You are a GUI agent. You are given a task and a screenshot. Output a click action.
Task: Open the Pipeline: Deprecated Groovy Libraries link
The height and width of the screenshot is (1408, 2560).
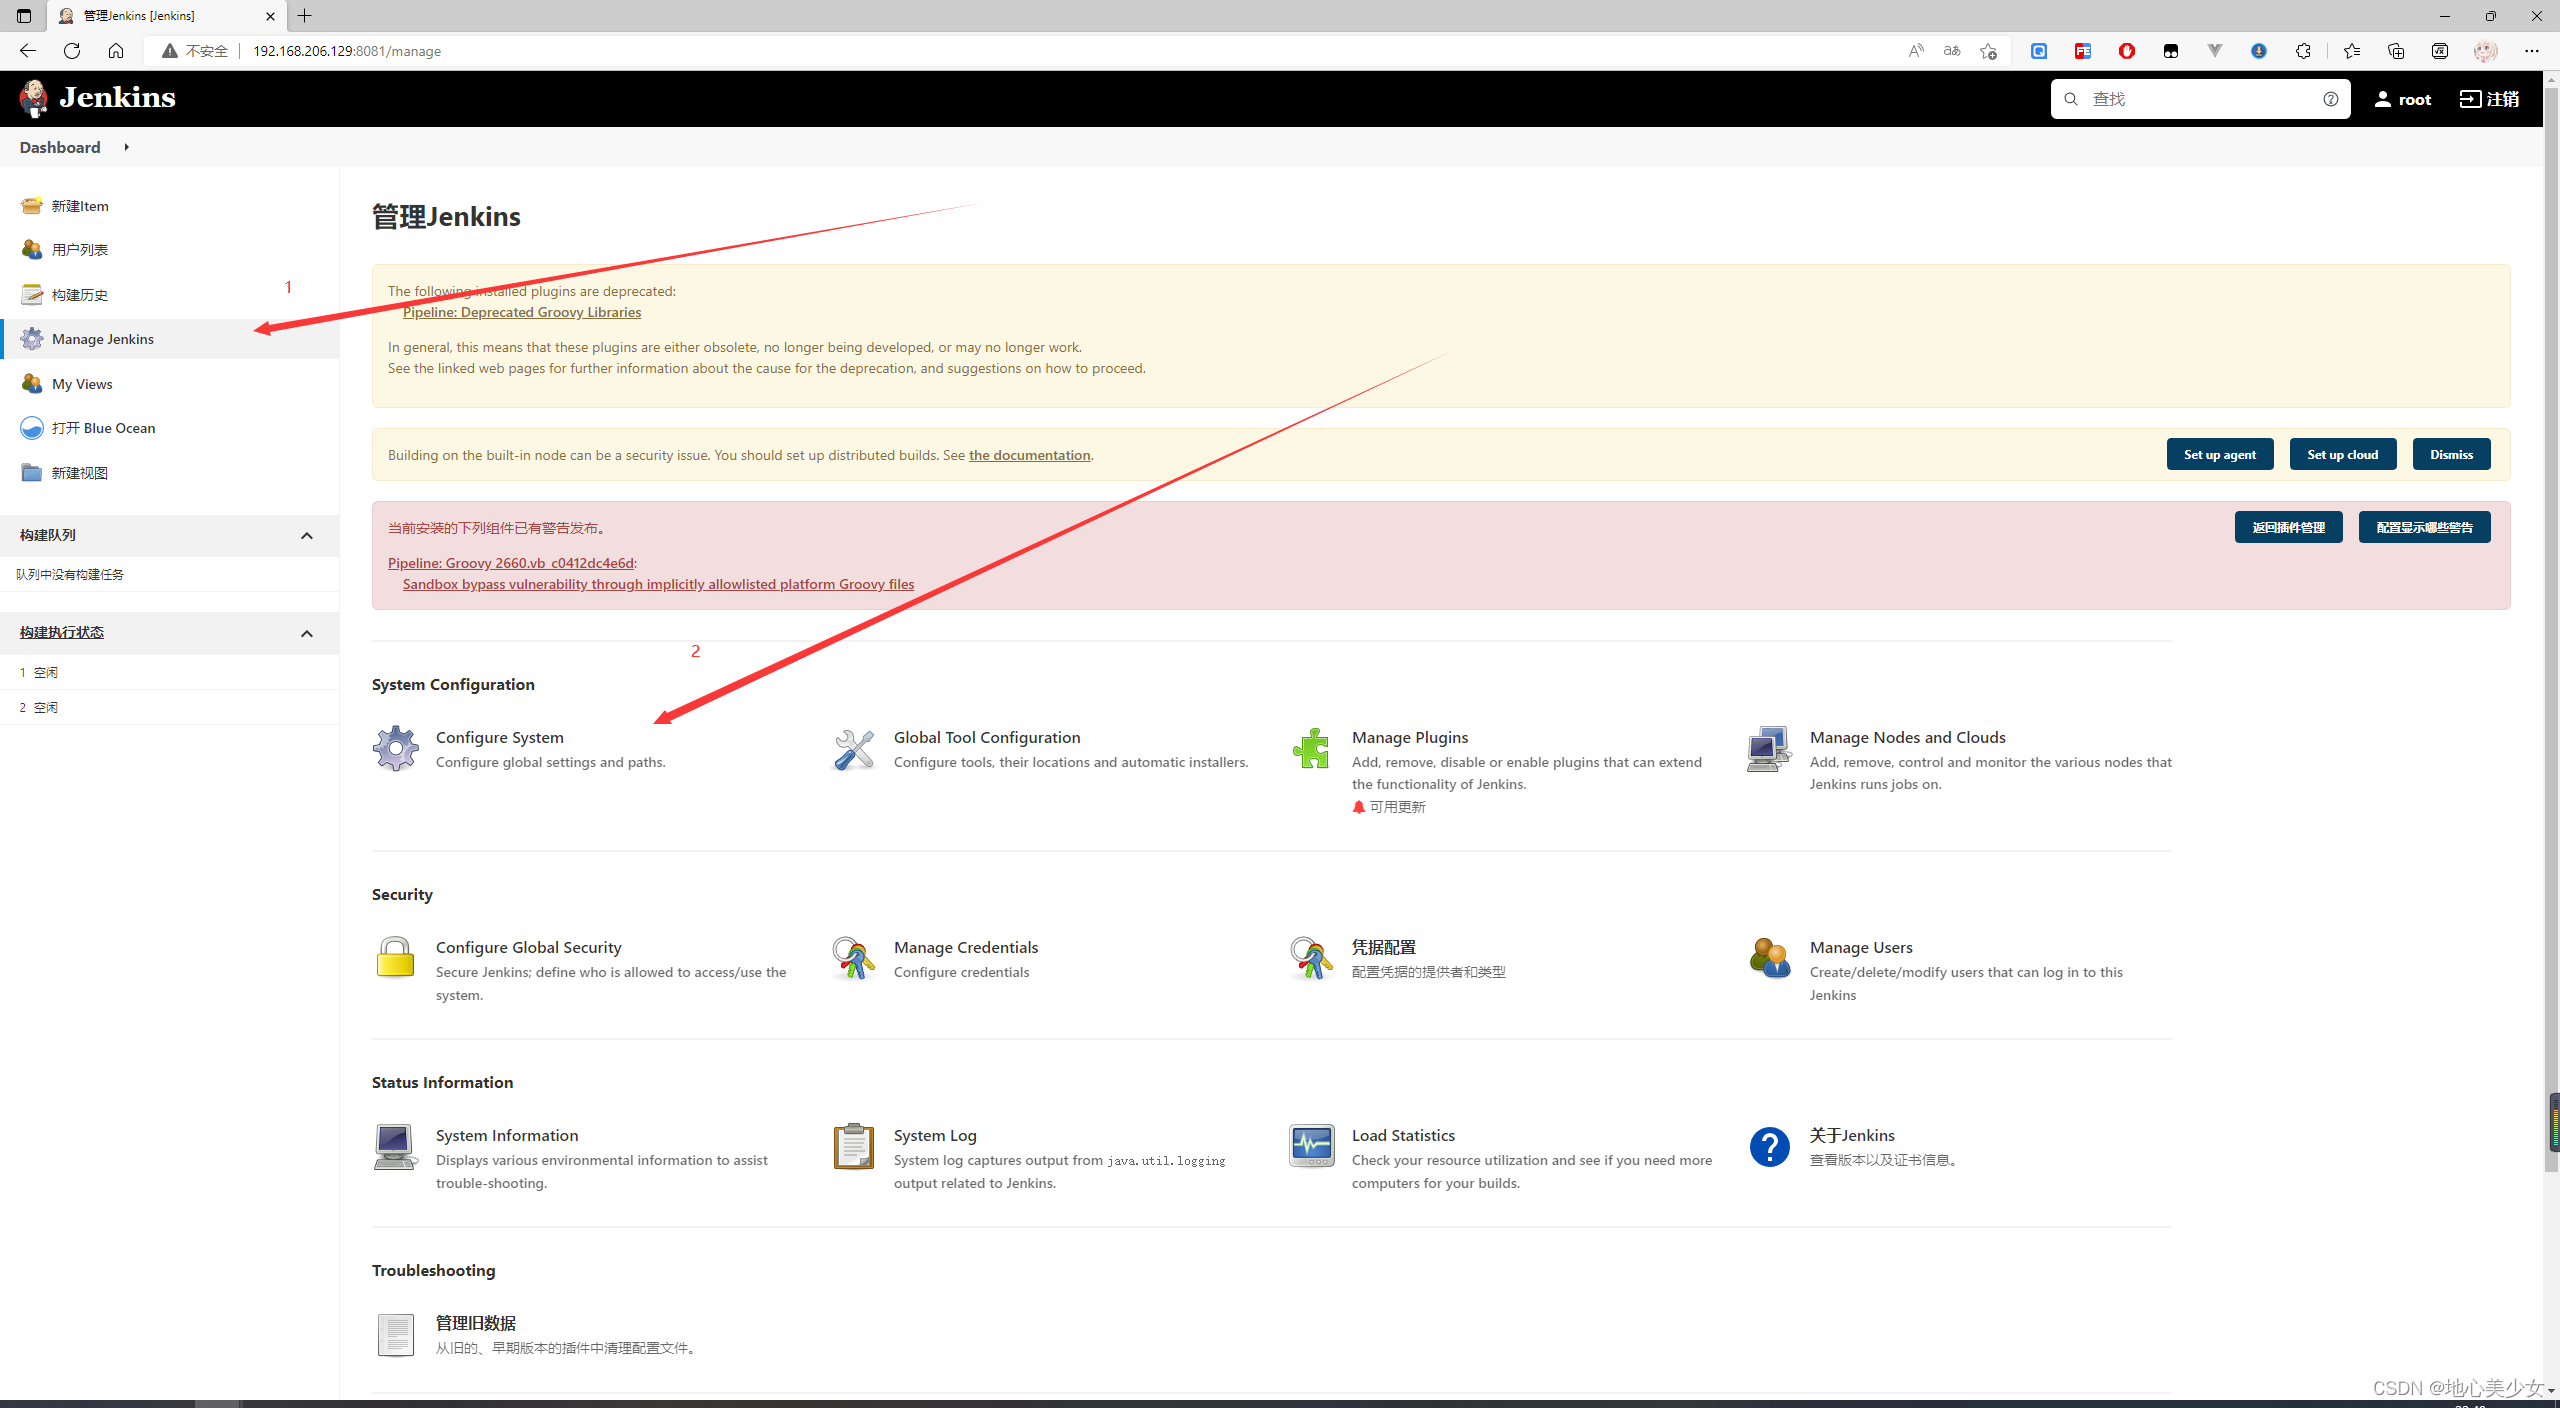pyautogui.click(x=521, y=312)
